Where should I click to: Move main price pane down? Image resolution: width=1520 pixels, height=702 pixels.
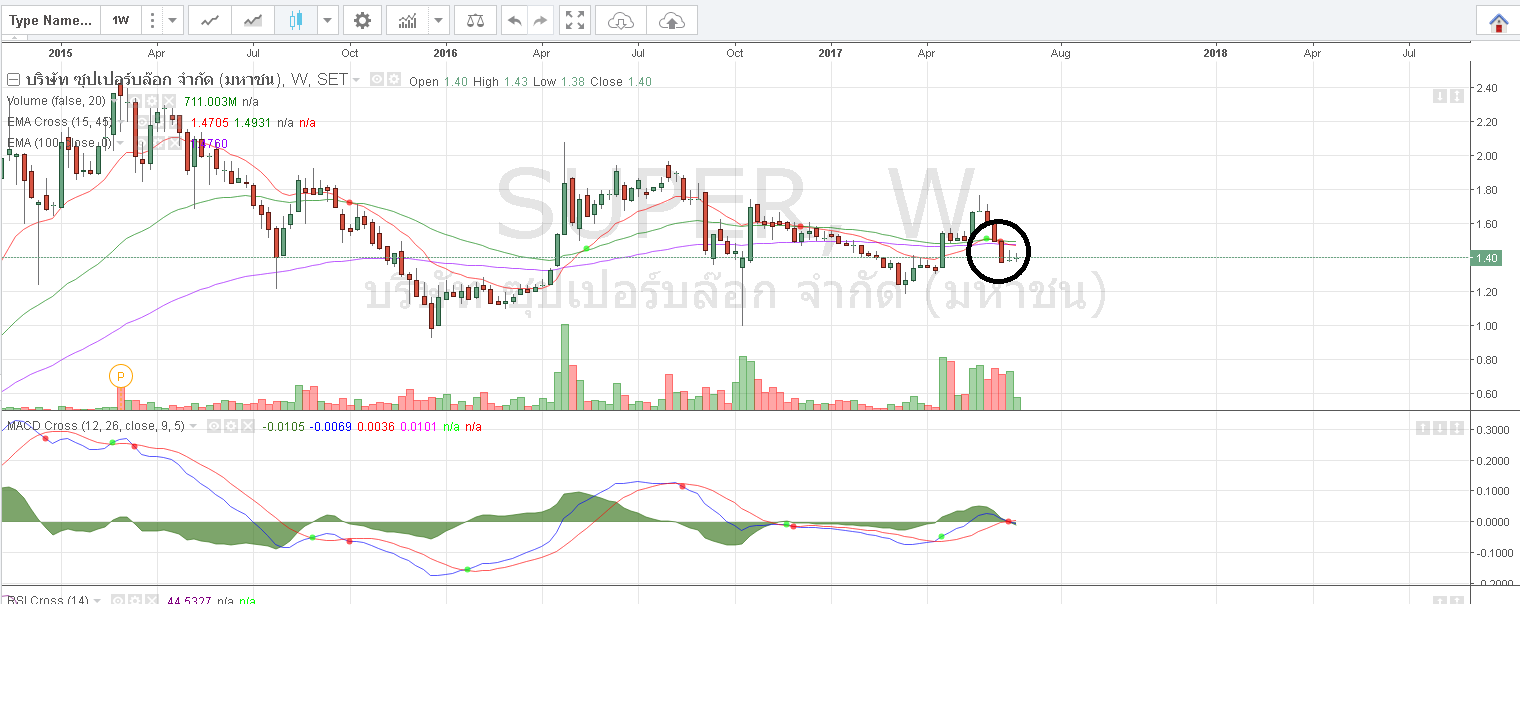click(x=1440, y=96)
